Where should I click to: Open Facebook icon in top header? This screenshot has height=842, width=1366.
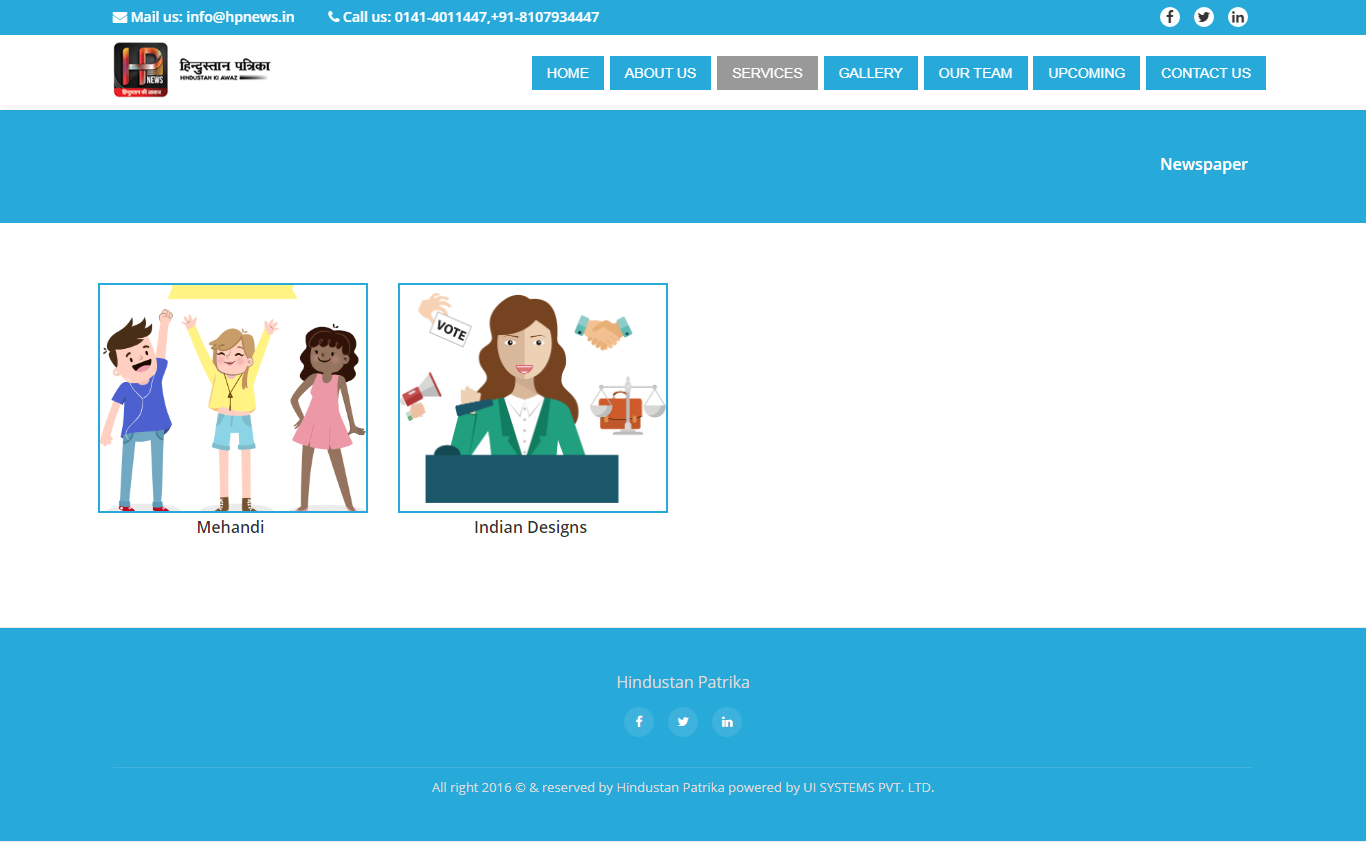tap(1169, 17)
